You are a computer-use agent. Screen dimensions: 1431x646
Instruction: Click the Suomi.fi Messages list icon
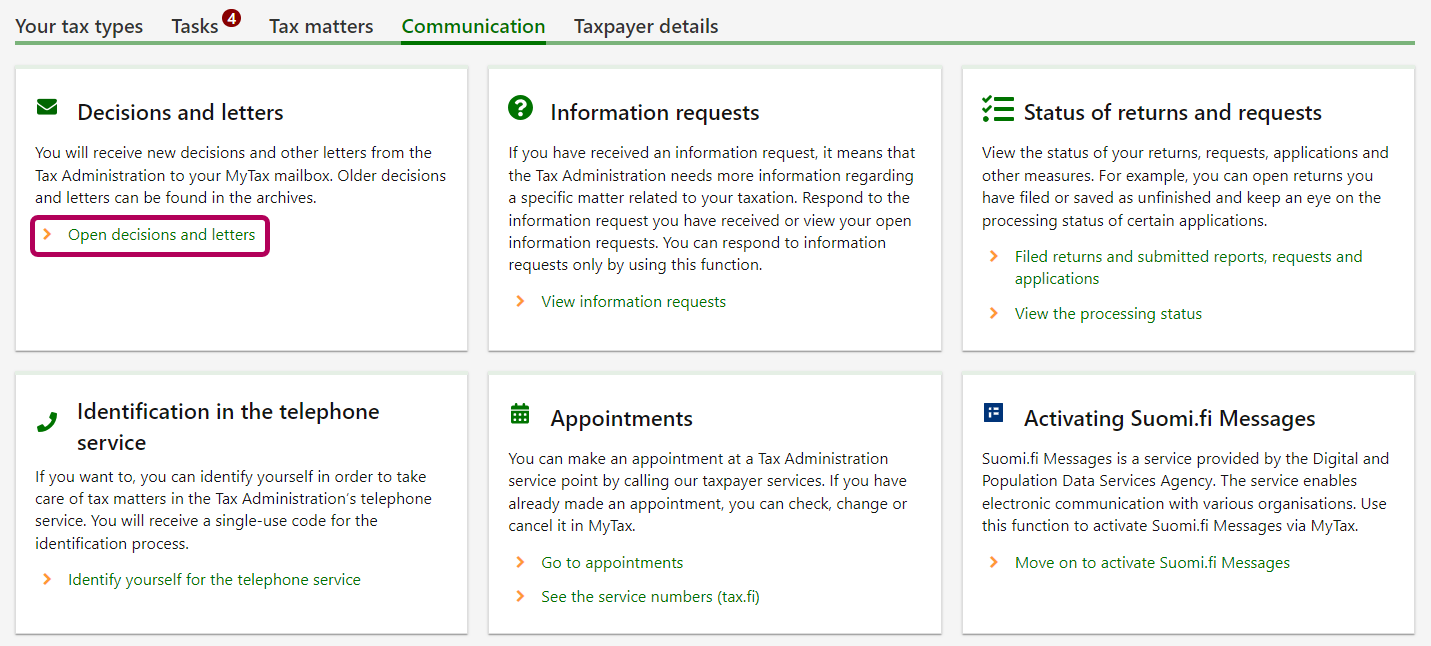(993, 413)
